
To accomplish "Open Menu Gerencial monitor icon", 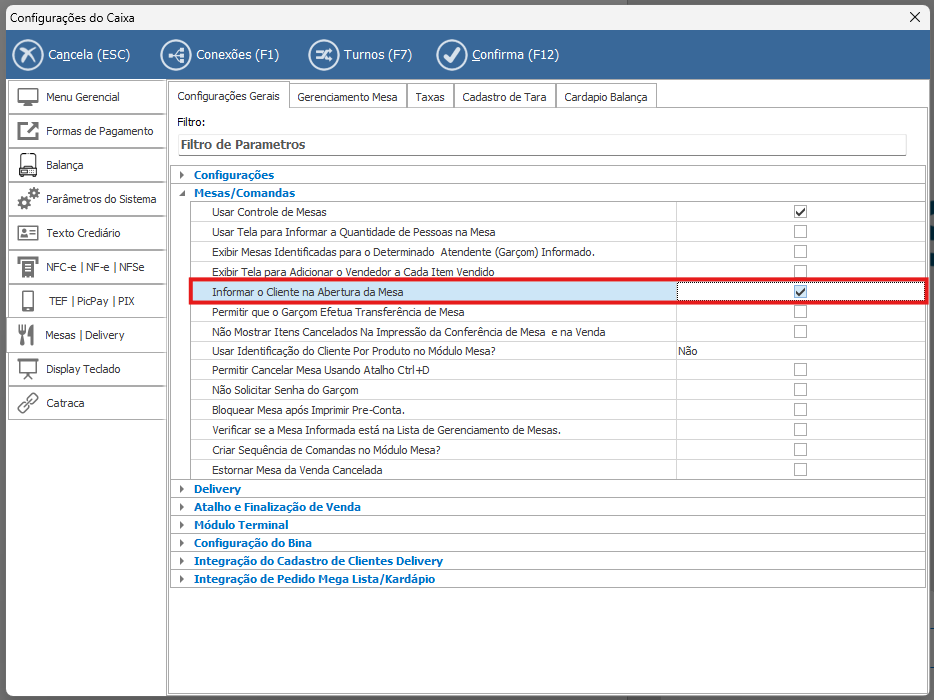I will (x=28, y=97).
